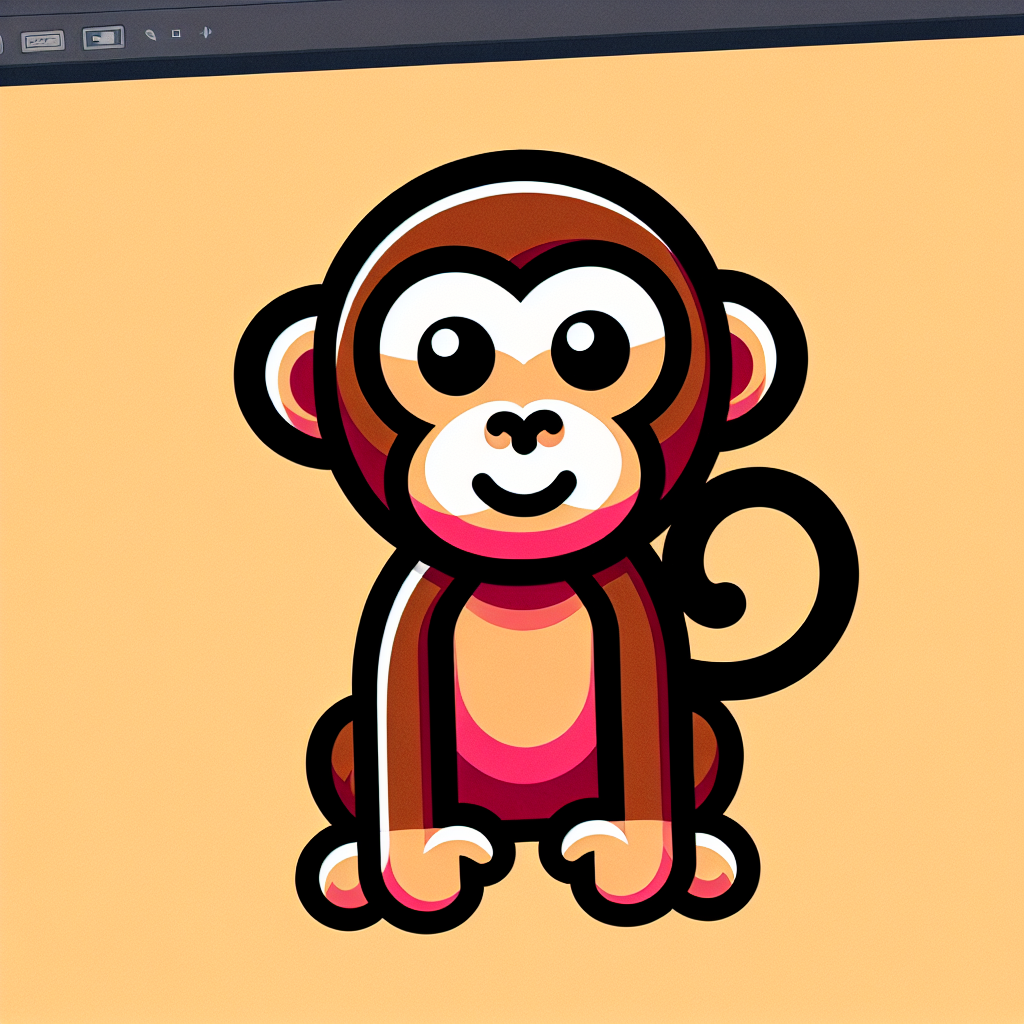The image size is (1024, 1024).
Task: Click the brown forehead of the monkey
Action: (x=520, y=225)
